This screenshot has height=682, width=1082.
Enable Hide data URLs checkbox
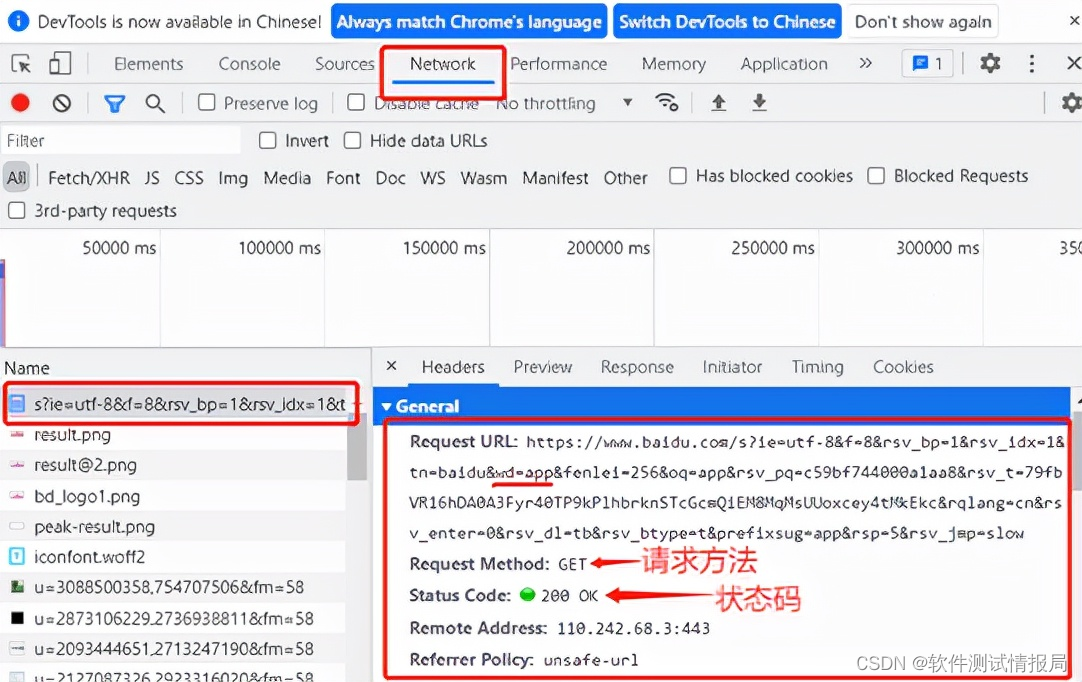[353, 141]
